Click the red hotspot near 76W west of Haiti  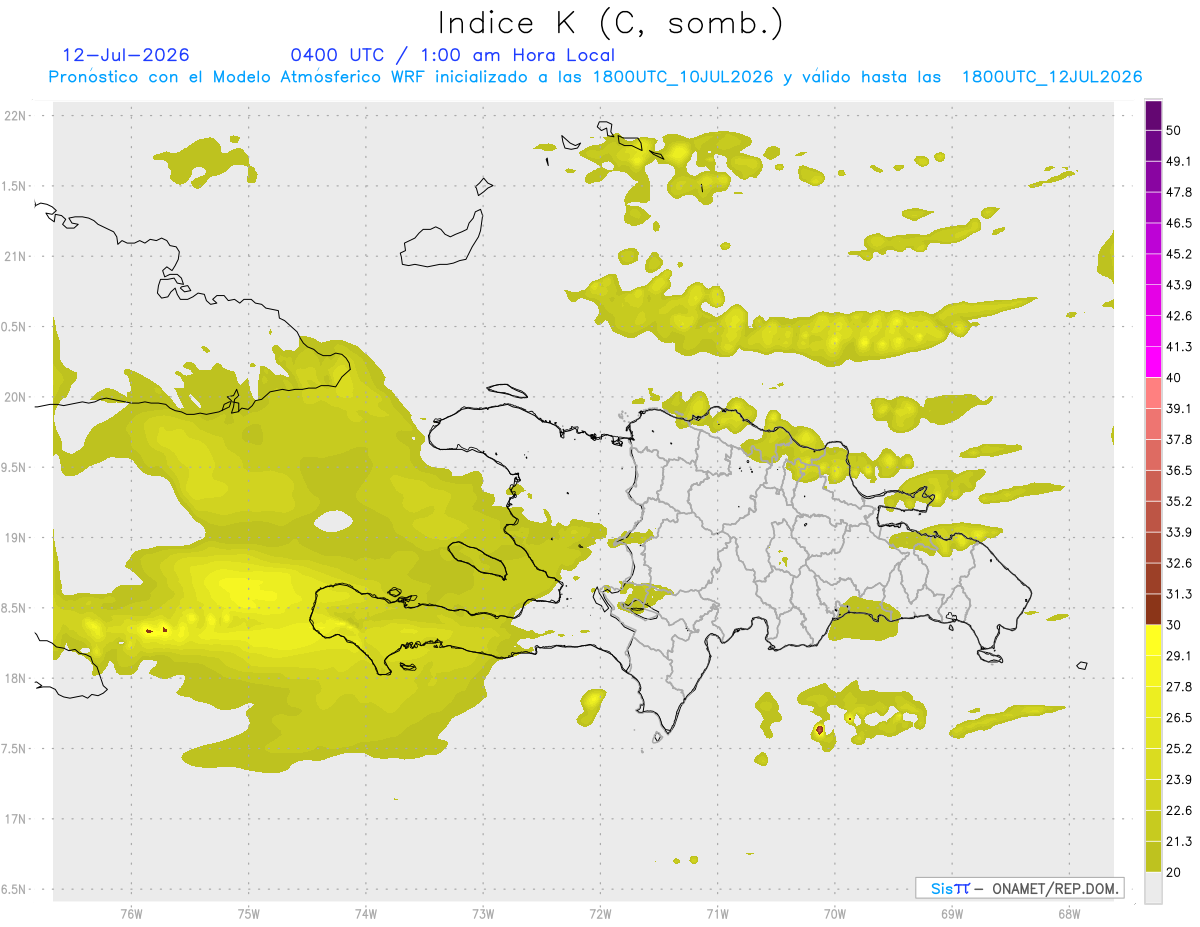(149, 630)
